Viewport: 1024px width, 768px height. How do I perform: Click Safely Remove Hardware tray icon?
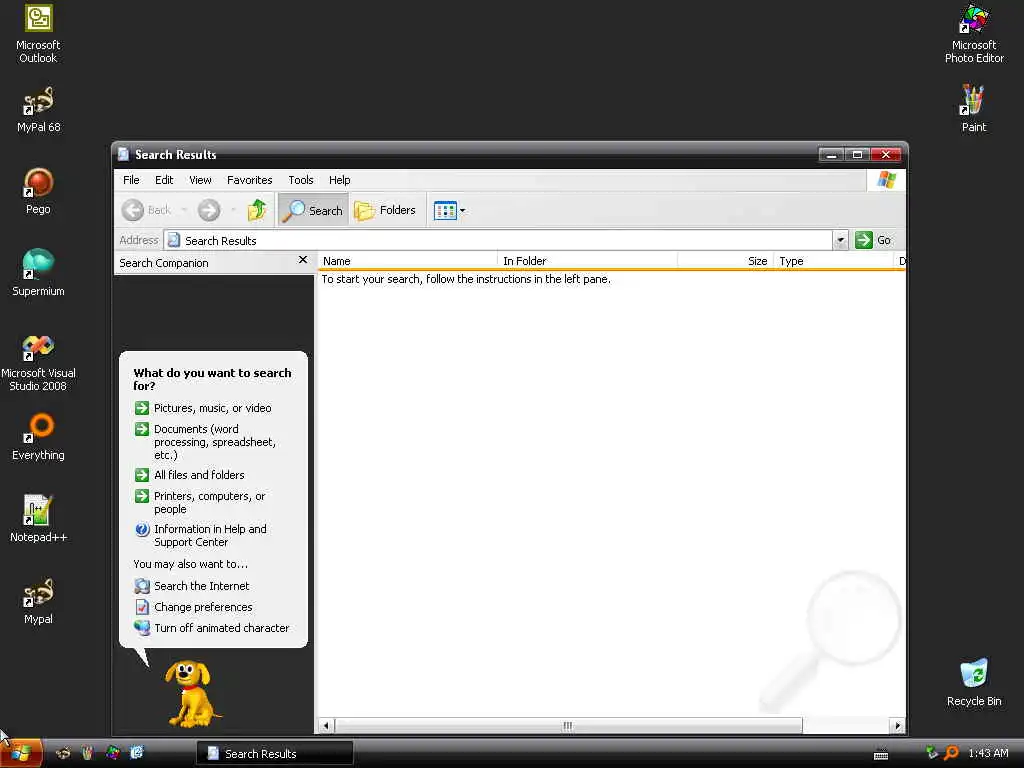tap(932, 753)
